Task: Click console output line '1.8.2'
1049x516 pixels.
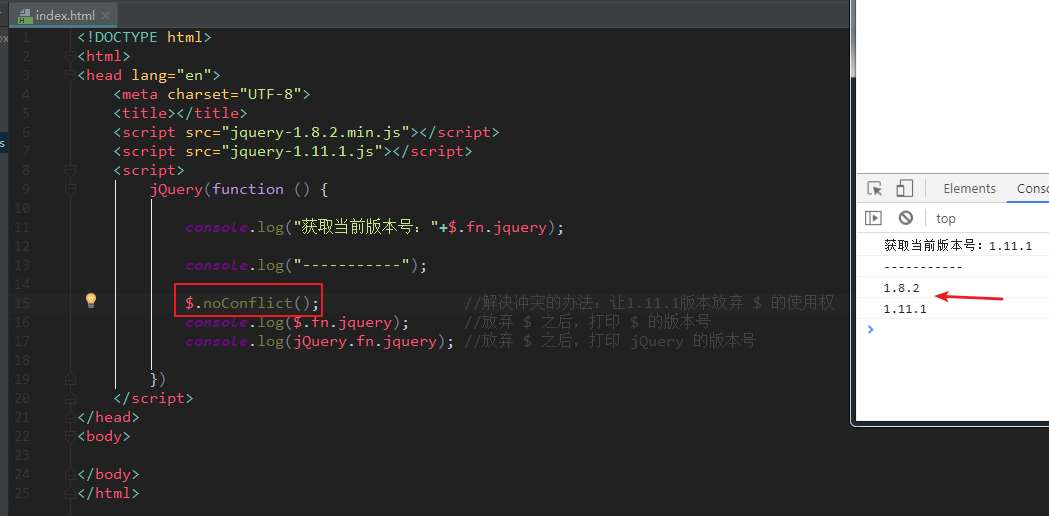Action: coord(901,288)
